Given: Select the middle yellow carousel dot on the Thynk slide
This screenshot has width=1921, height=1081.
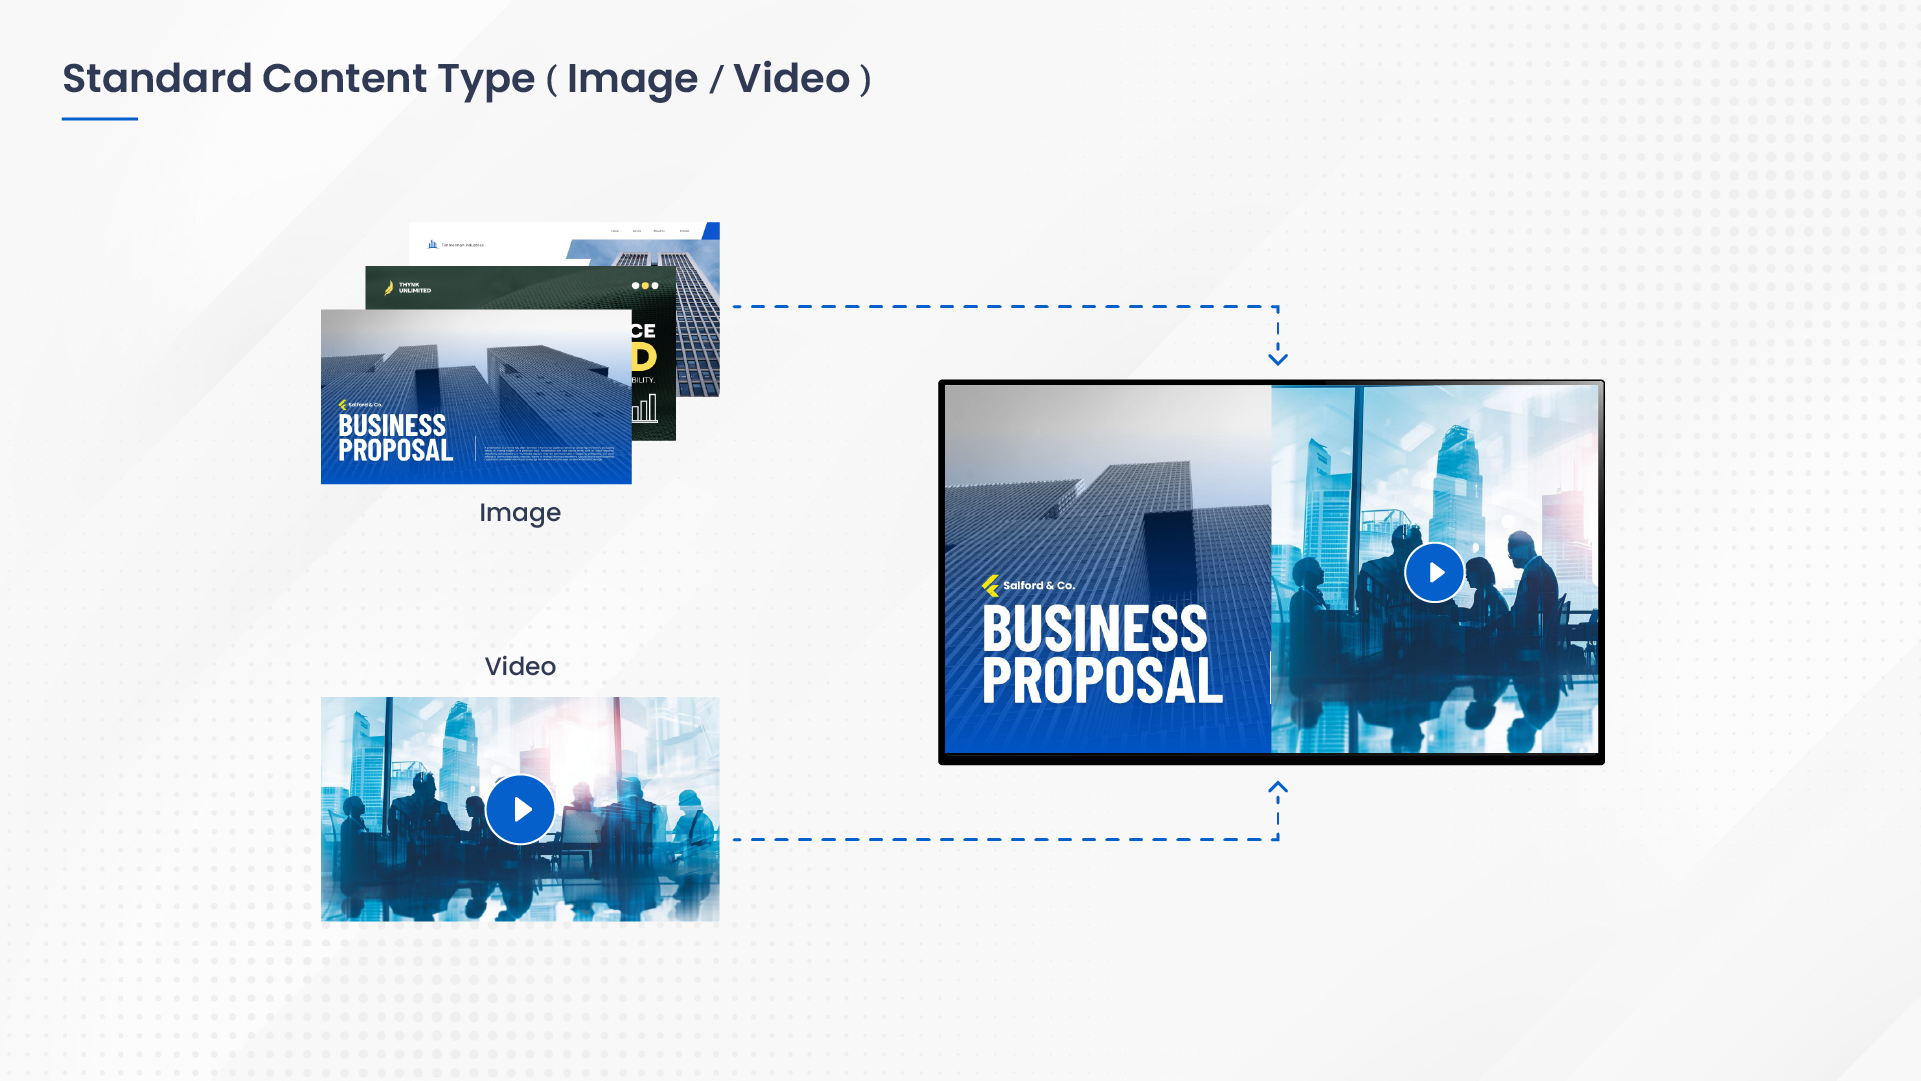Looking at the screenshot, I should click(645, 285).
